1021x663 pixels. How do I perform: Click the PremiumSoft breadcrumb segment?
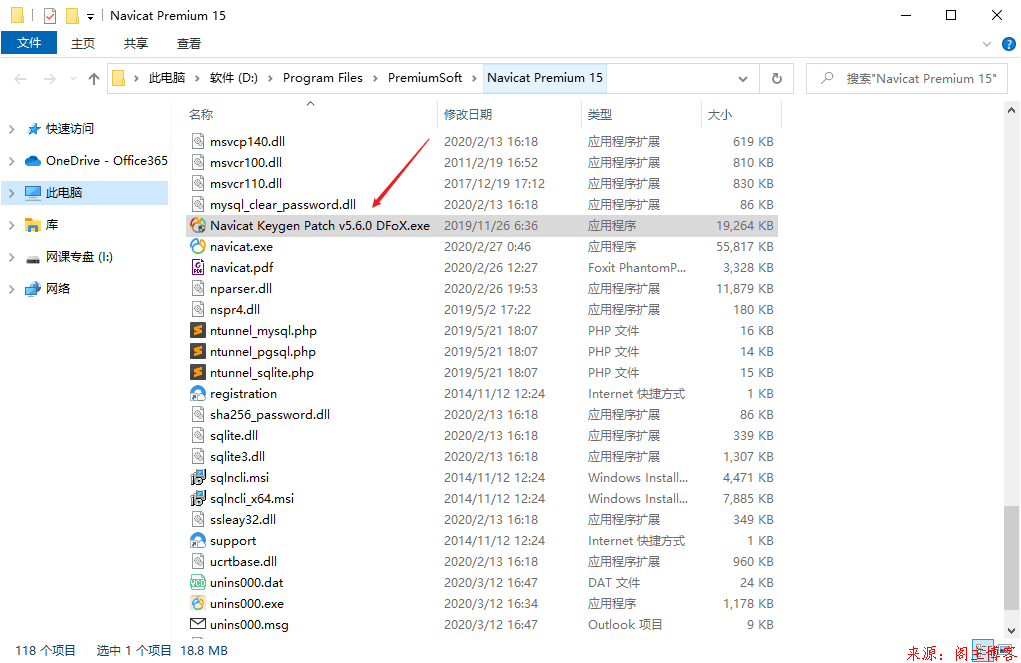point(425,78)
